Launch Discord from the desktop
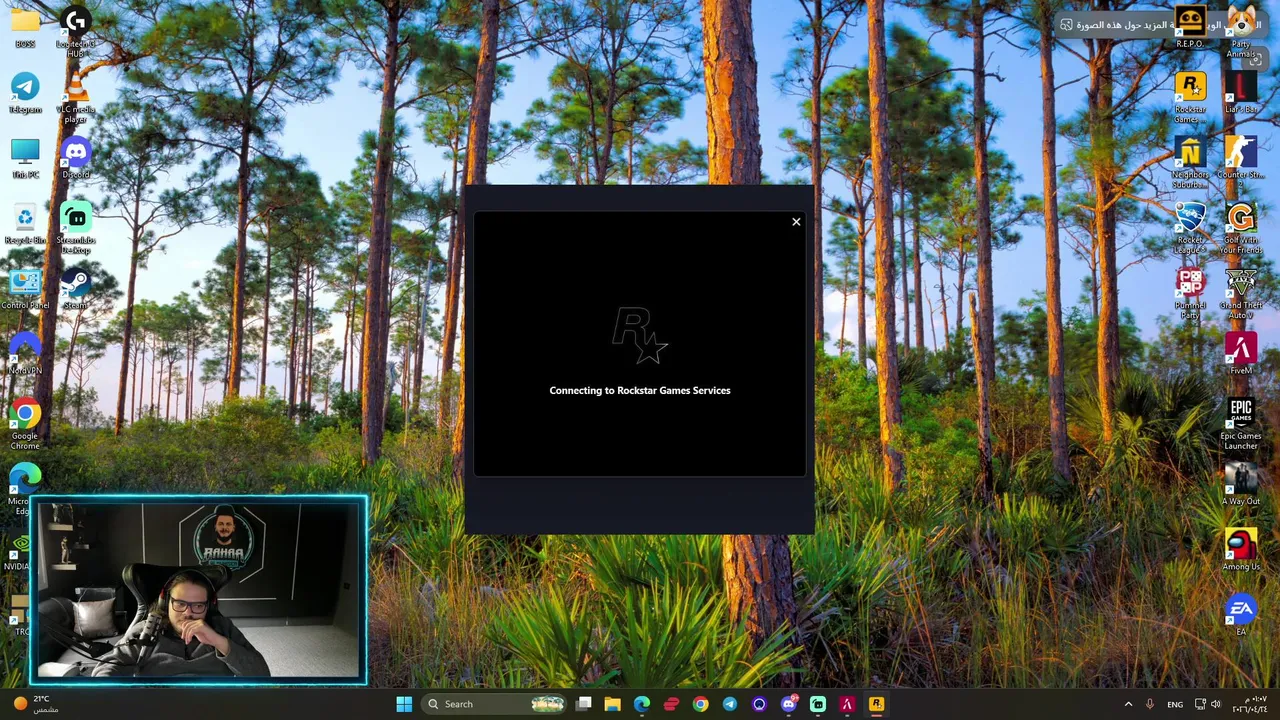This screenshot has width=1280, height=720. point(75,159)
